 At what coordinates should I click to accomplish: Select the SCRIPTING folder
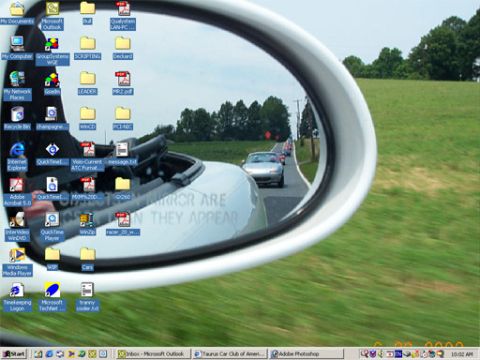pos(87,48)
